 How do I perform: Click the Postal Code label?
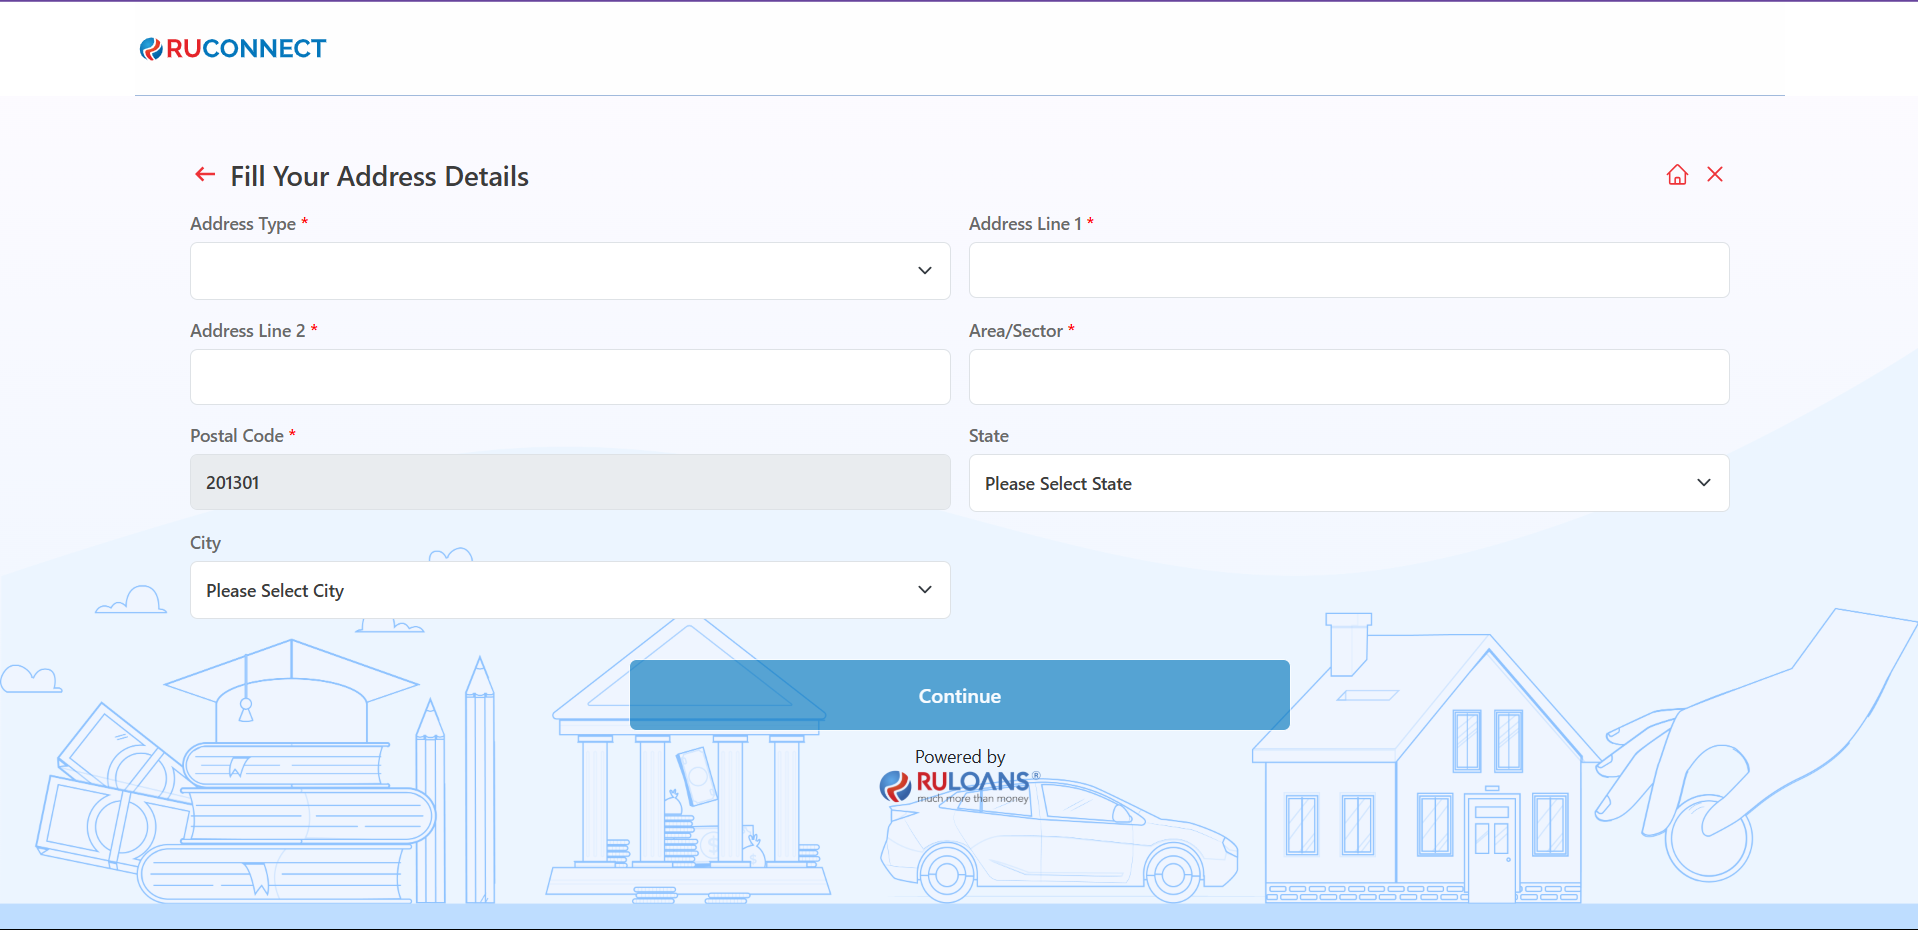point(237,436)
